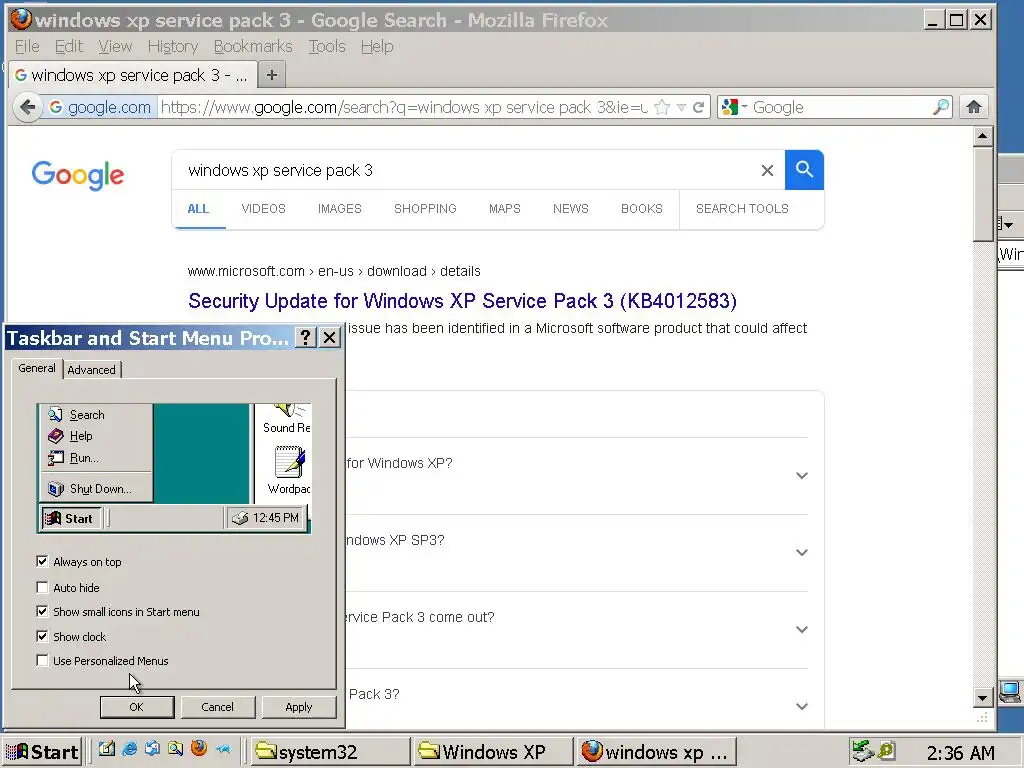1024x768 pixels.
Task: Open the Windows Start button
Action: click(42, 752)
